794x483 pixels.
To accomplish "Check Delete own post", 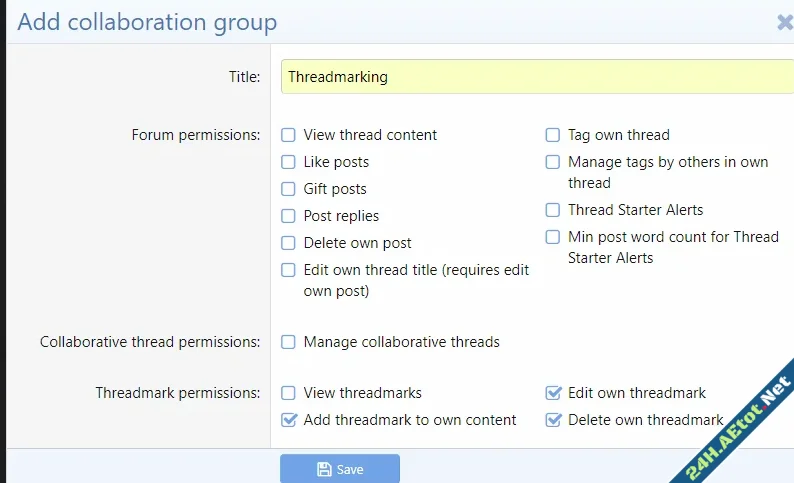I will click(288, 243).
